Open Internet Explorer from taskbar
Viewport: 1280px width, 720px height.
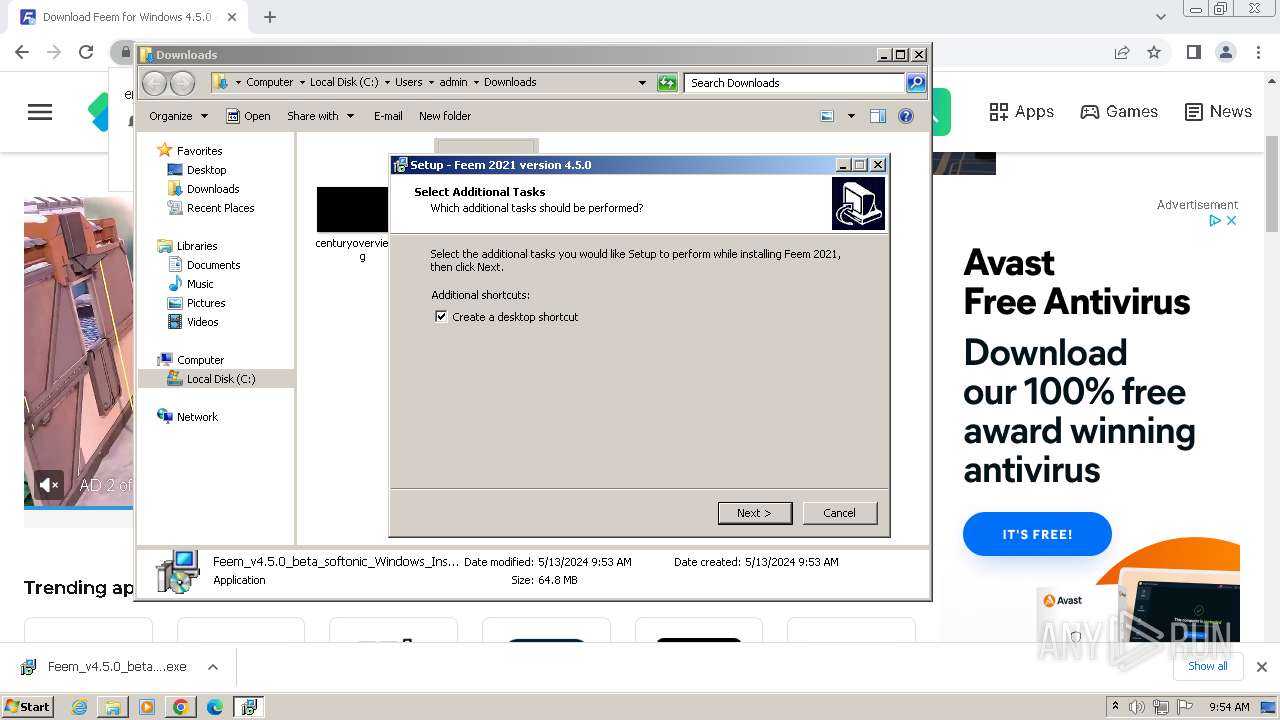coord(79,707)
